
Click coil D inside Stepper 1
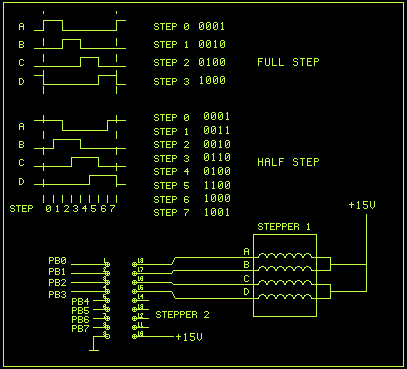click(285, 296)
